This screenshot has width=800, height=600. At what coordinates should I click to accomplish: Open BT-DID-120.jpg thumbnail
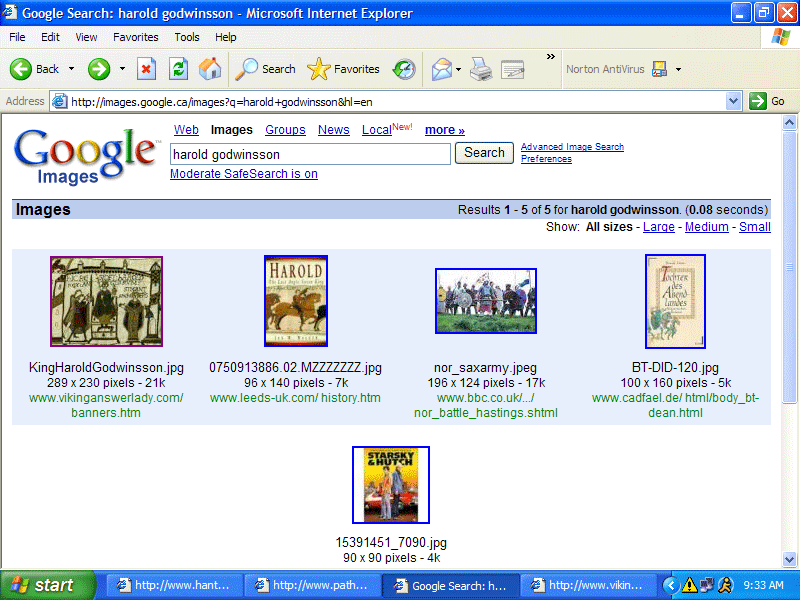675,302
